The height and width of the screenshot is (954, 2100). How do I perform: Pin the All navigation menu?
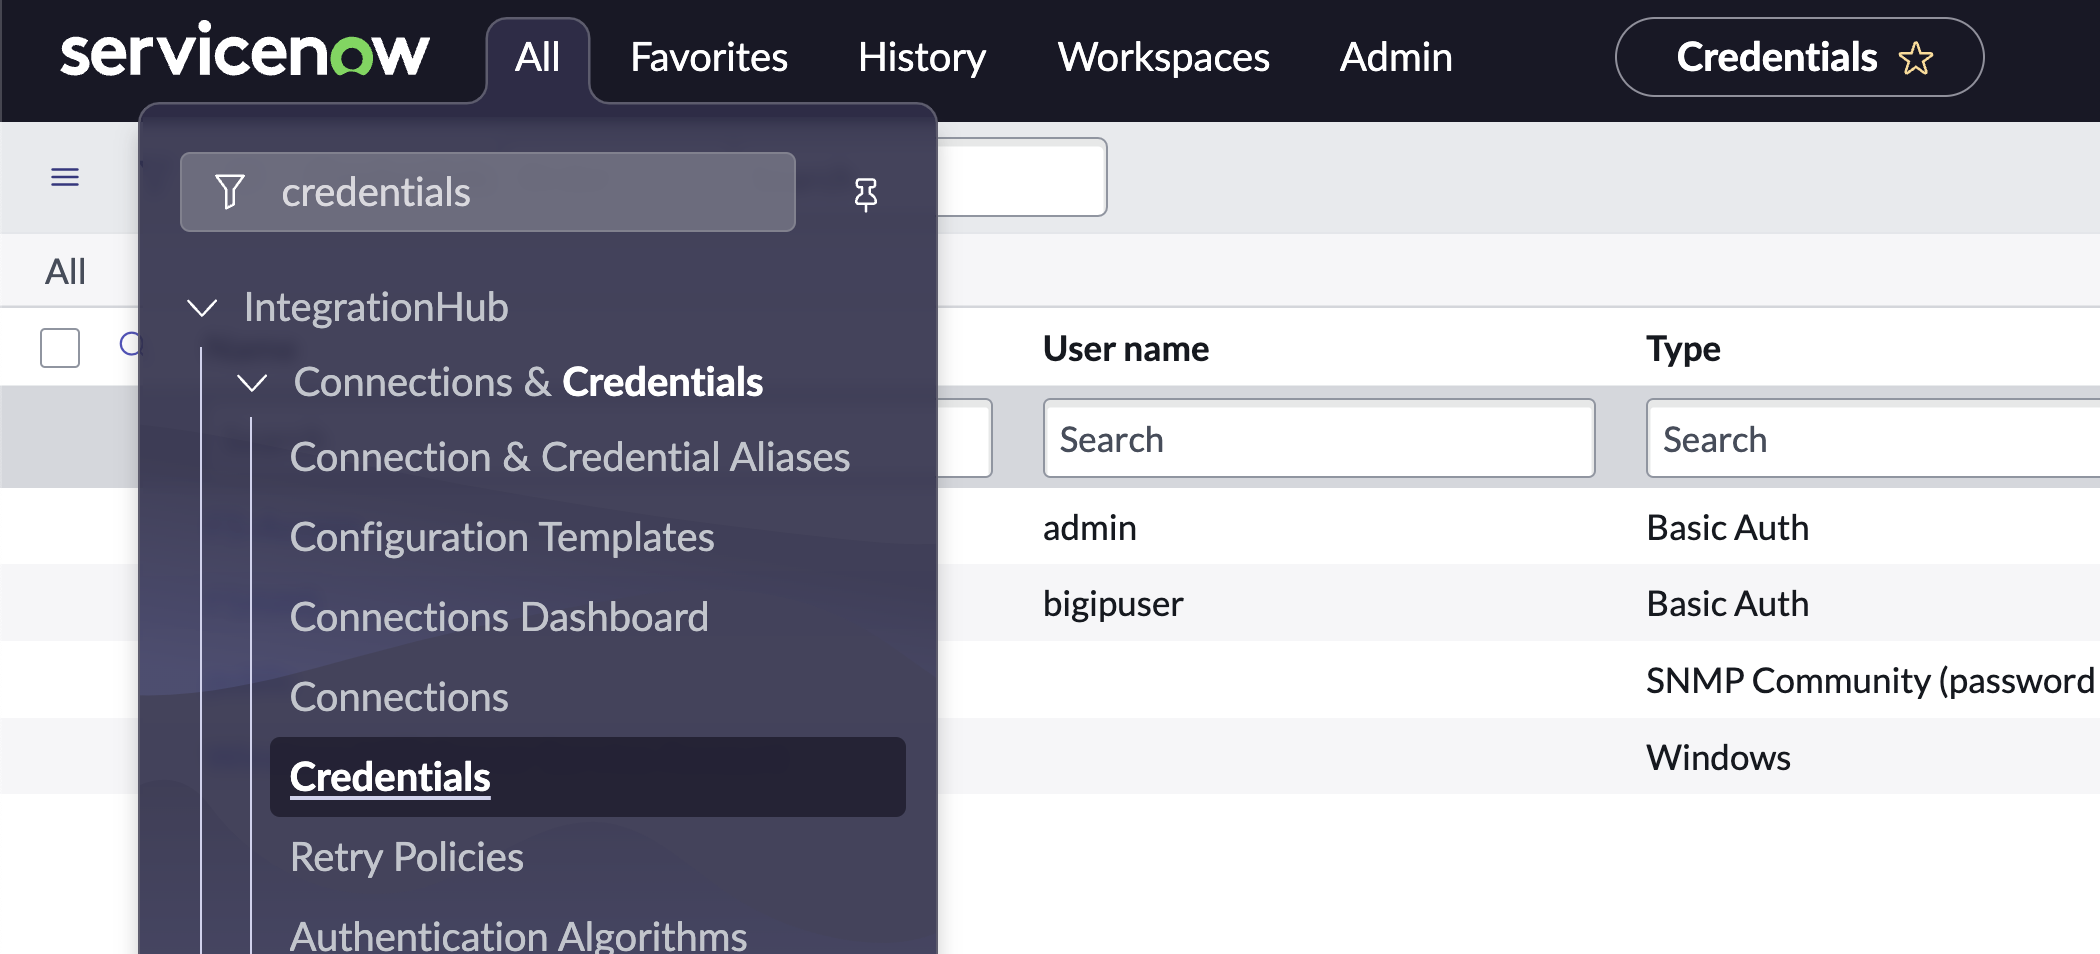point(865,193)
